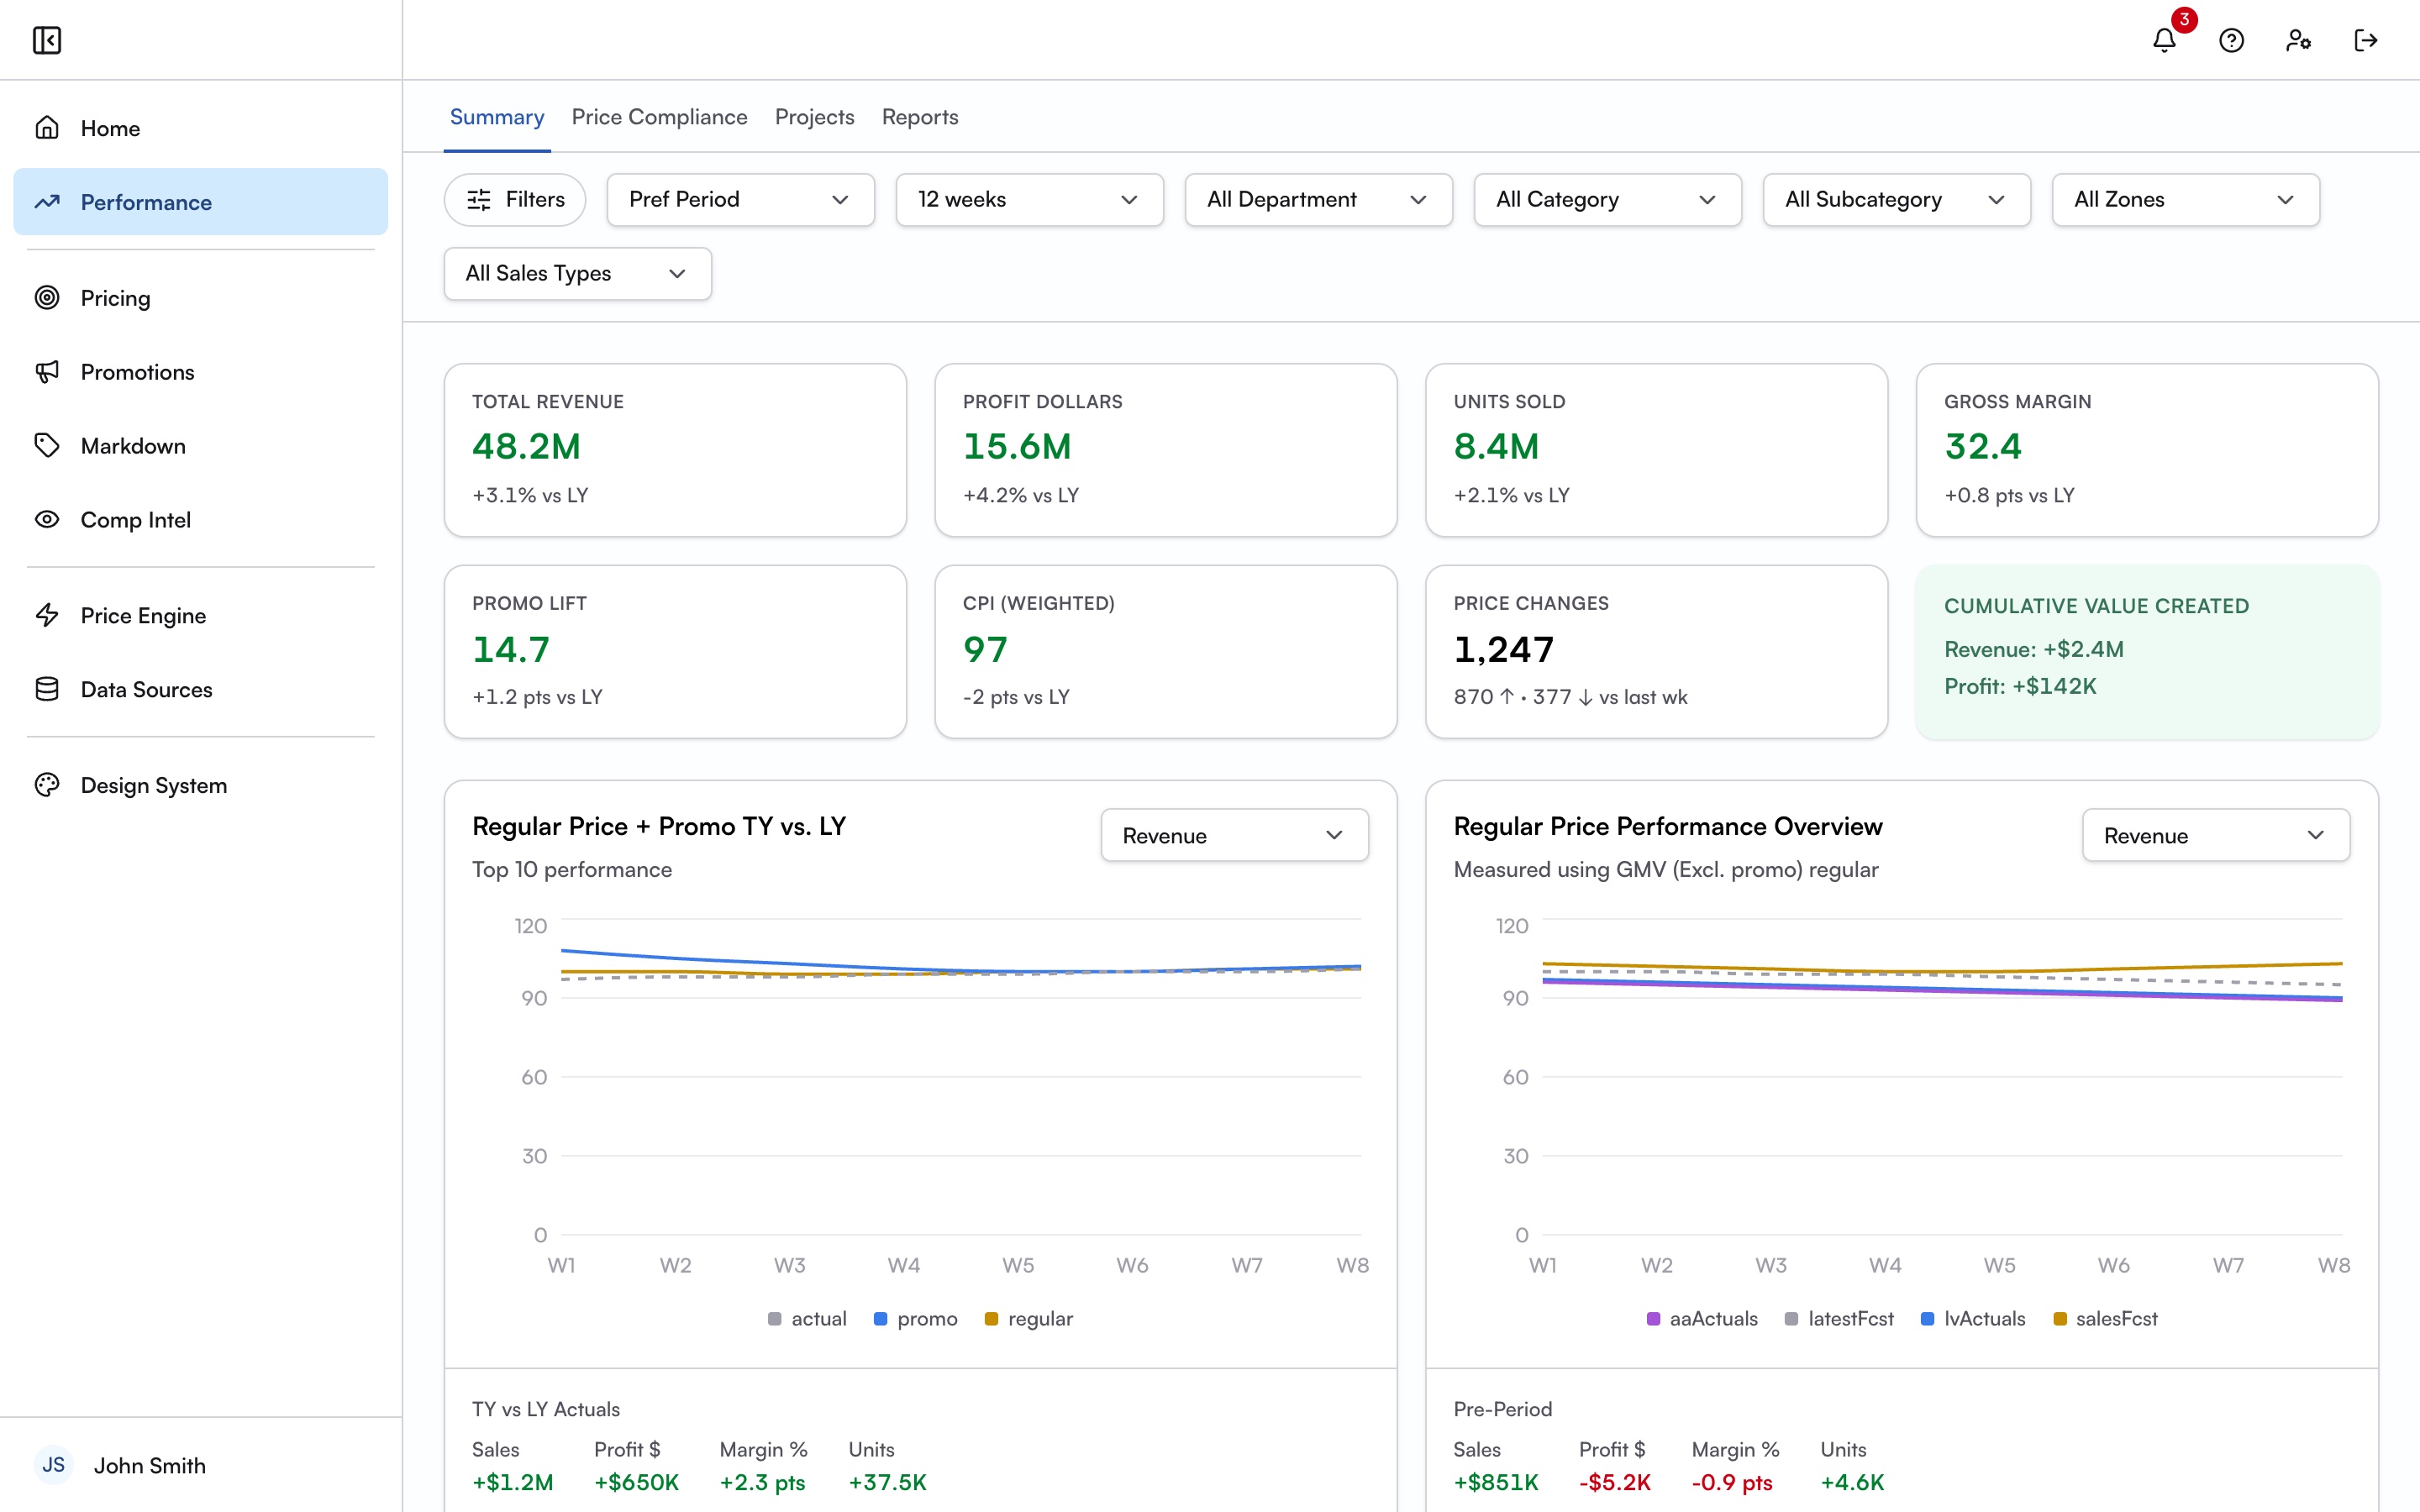The width and height of the screenshot is (2420, 1512).
Task: Collapse the sidebar panel icon
Action: coord(47,40)
